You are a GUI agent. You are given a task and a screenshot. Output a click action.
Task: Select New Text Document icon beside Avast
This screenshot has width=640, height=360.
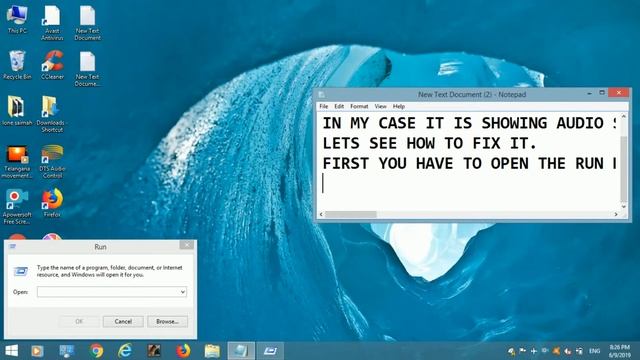[x=87, y=22]
